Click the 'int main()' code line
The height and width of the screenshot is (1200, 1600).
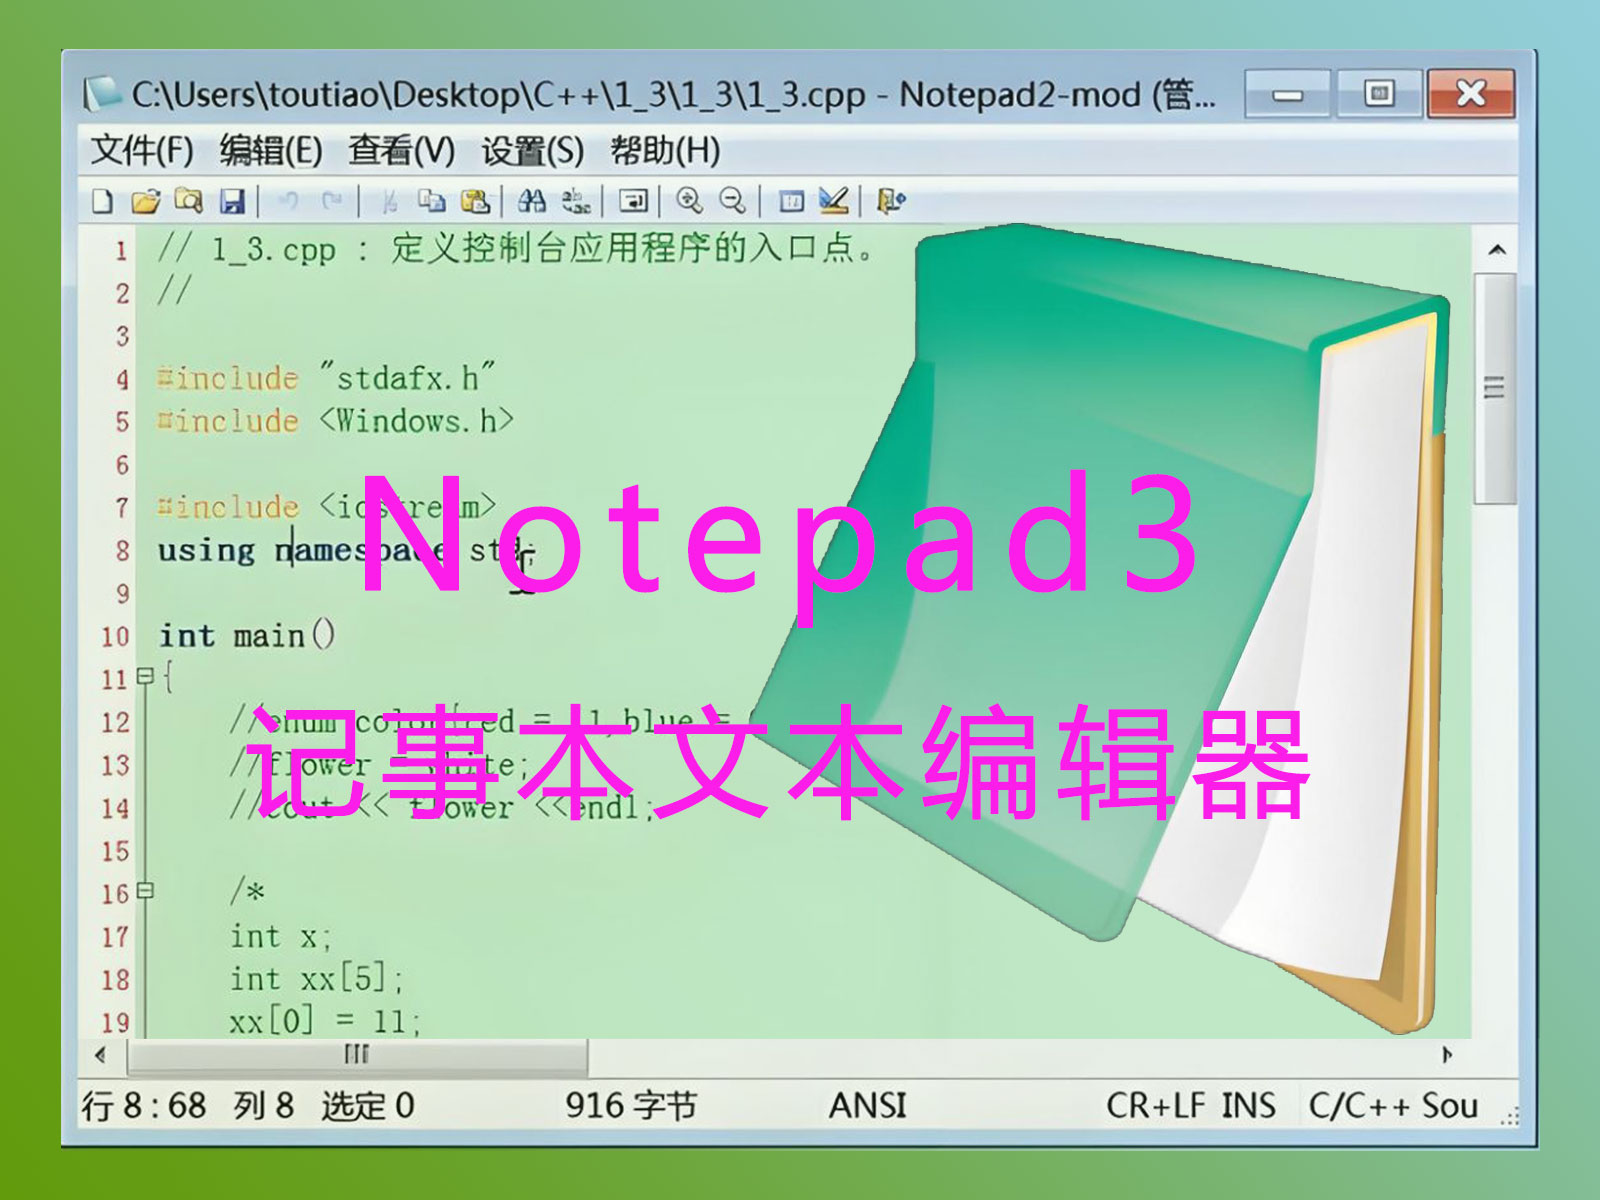pos(247,636)
